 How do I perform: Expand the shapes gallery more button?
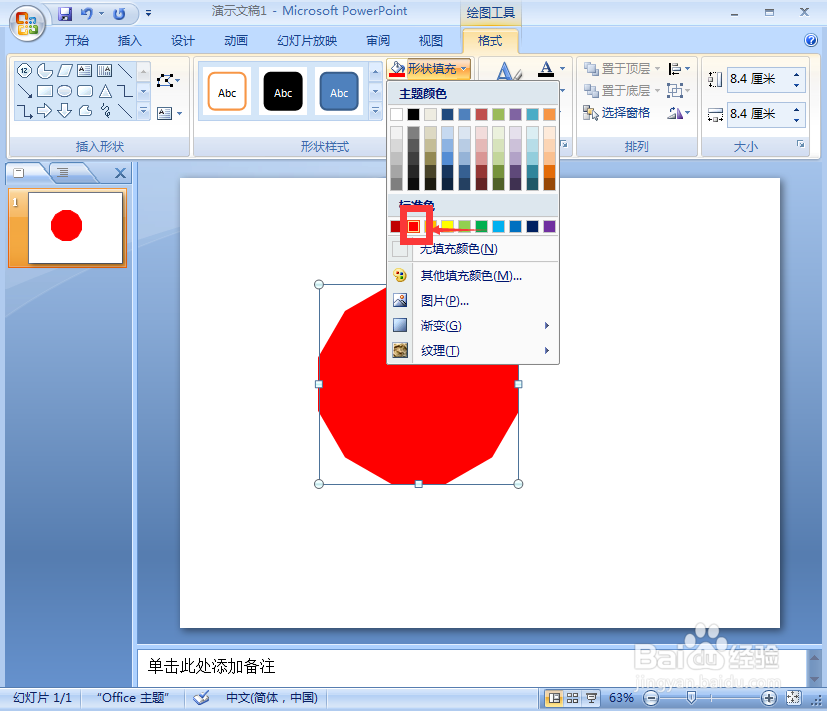tap(143, 111)
